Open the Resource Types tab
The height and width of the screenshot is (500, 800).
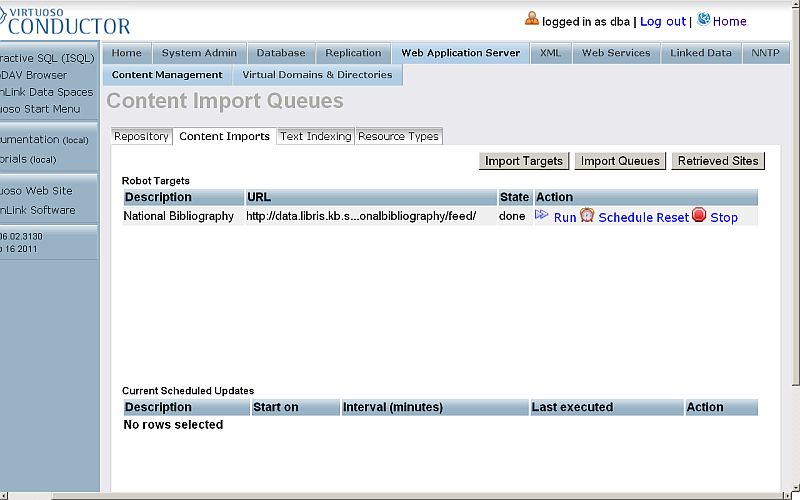coord(398,137)
